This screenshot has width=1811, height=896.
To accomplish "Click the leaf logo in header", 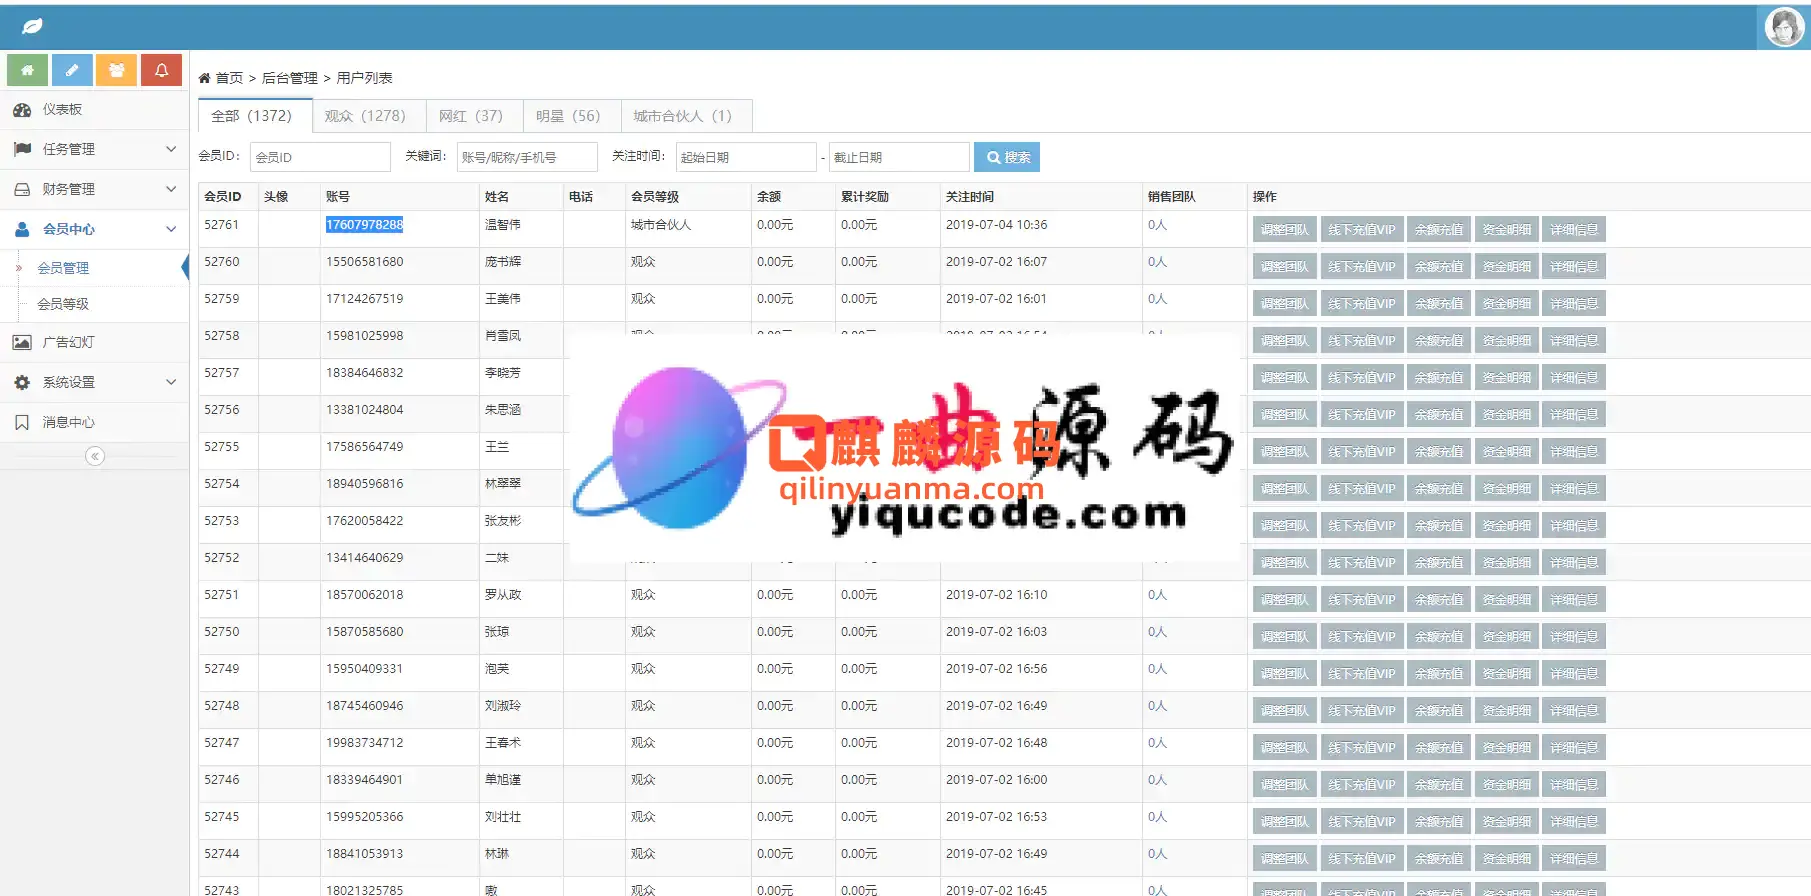I will click(x=32, y=27).
